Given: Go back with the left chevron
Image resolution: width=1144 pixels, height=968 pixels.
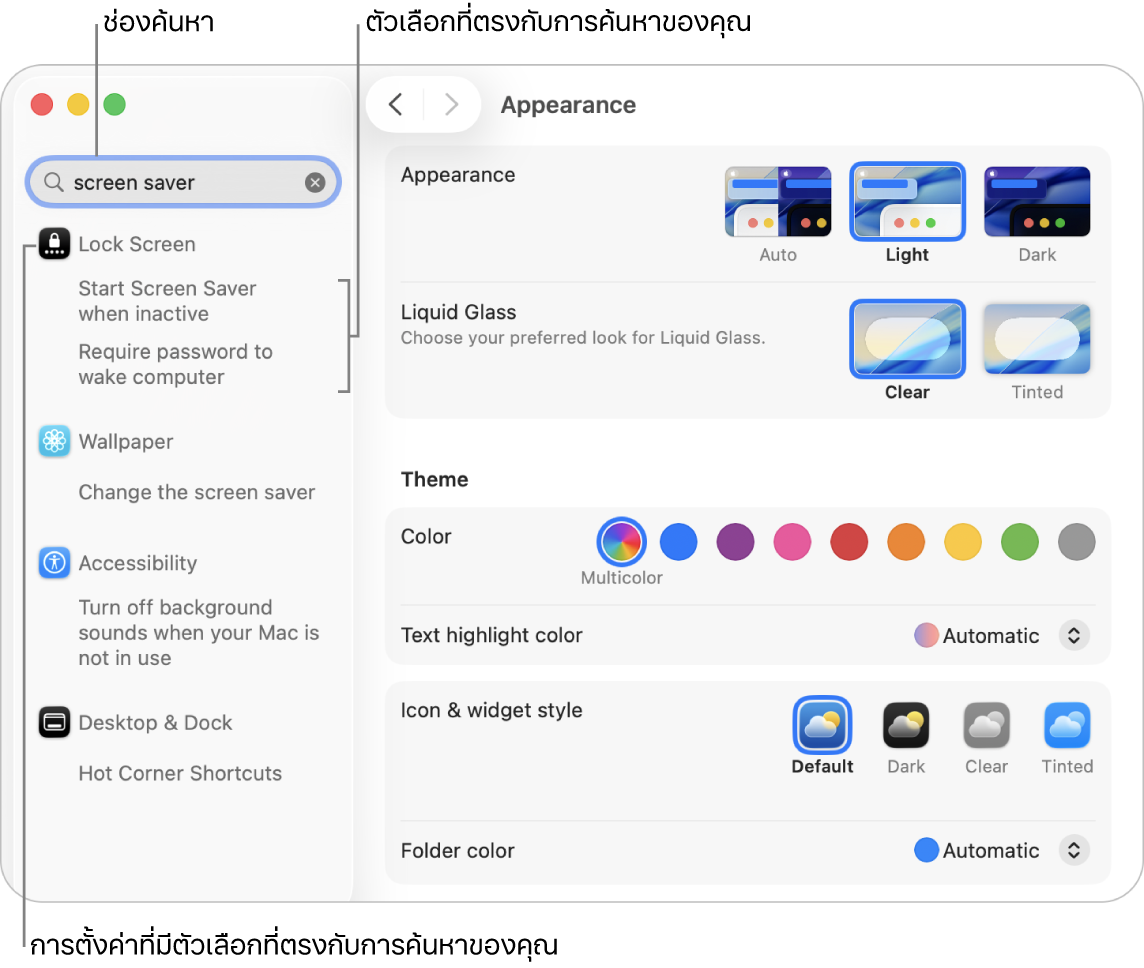Looking at the screenshot, I should 395,104.
